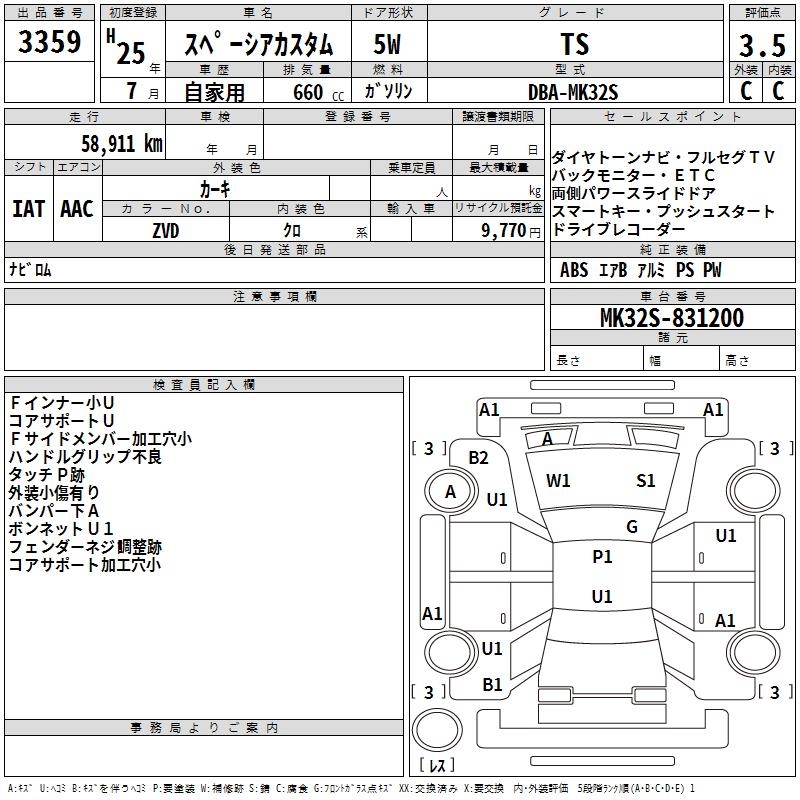The image size is (800, 800).
Task: Click the W1 mark on the windshield
Action: tap(558, 481)
